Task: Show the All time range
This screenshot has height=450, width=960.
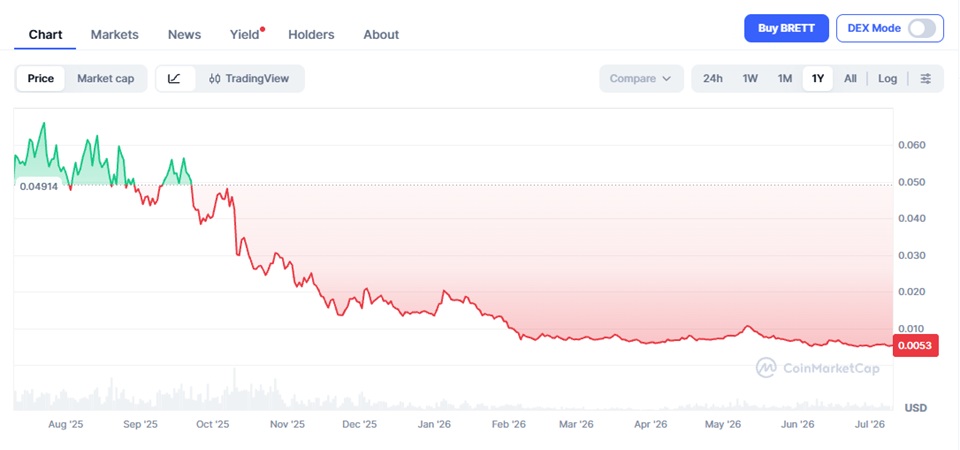Action: tap(850, 78)
